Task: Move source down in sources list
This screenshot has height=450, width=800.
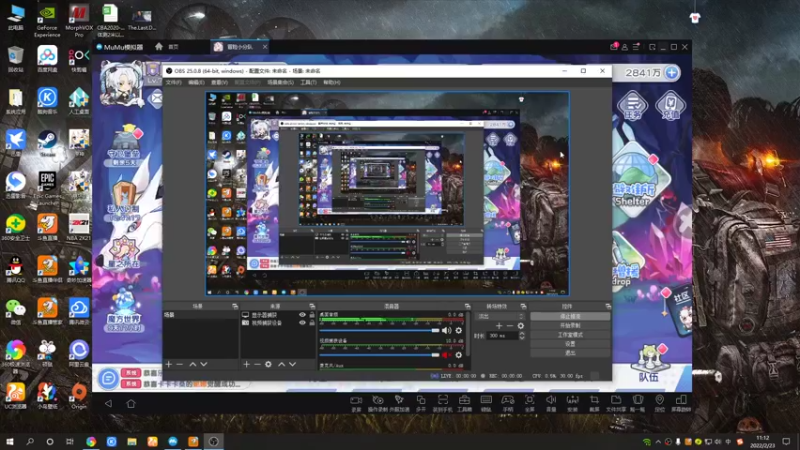Action: [x=292, y=364]
